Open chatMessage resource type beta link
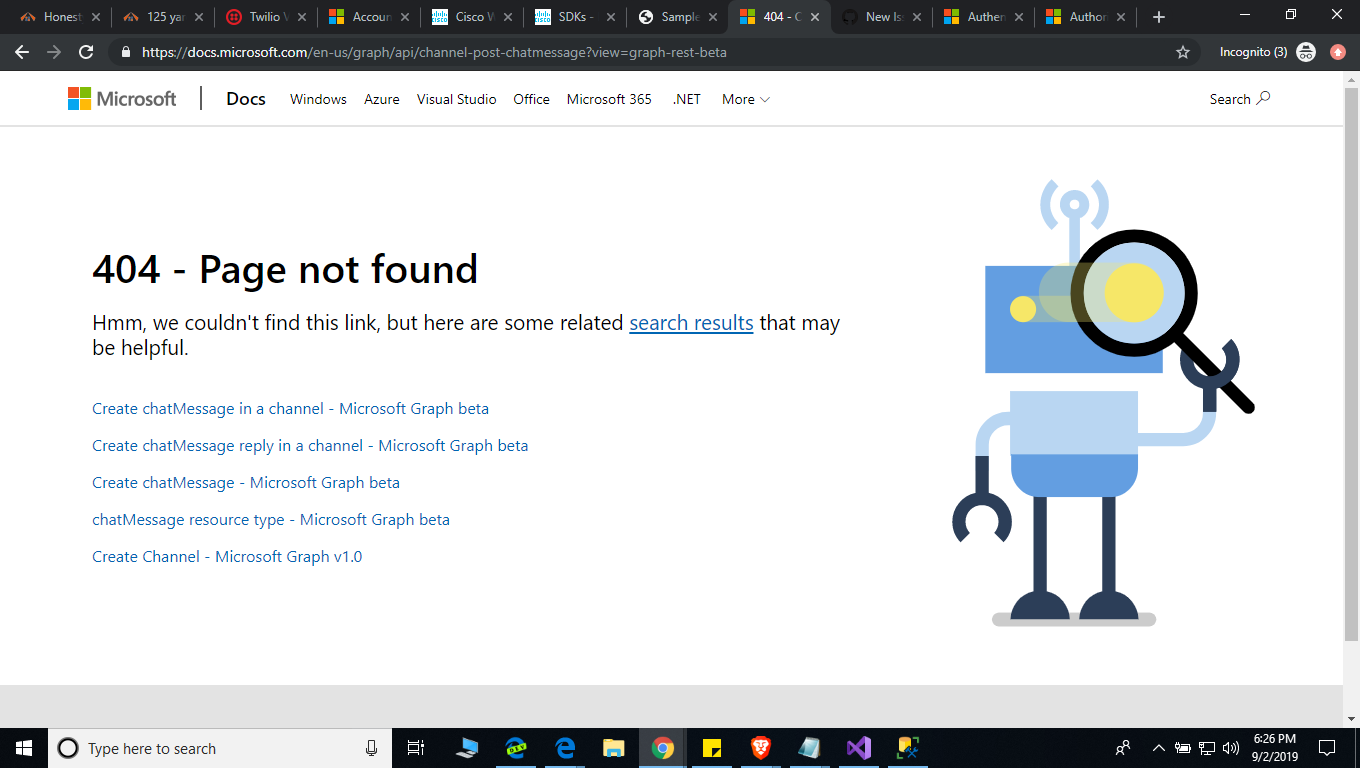Image resolution: width=1360 pixels, height=768 pixels. point(270,519)
